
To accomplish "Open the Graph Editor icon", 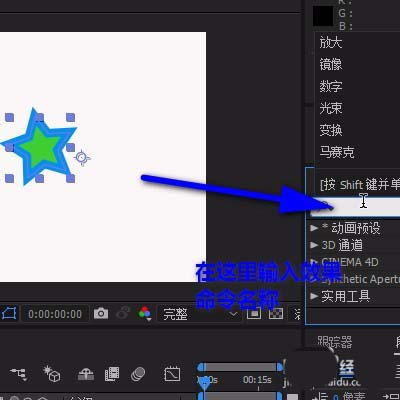I will 172,374.
